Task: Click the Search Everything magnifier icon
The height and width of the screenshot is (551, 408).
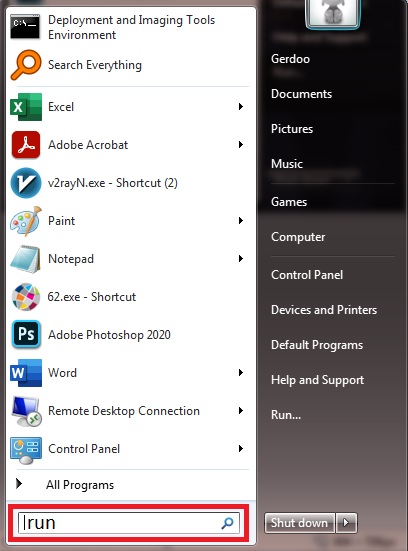Action: 26,65
